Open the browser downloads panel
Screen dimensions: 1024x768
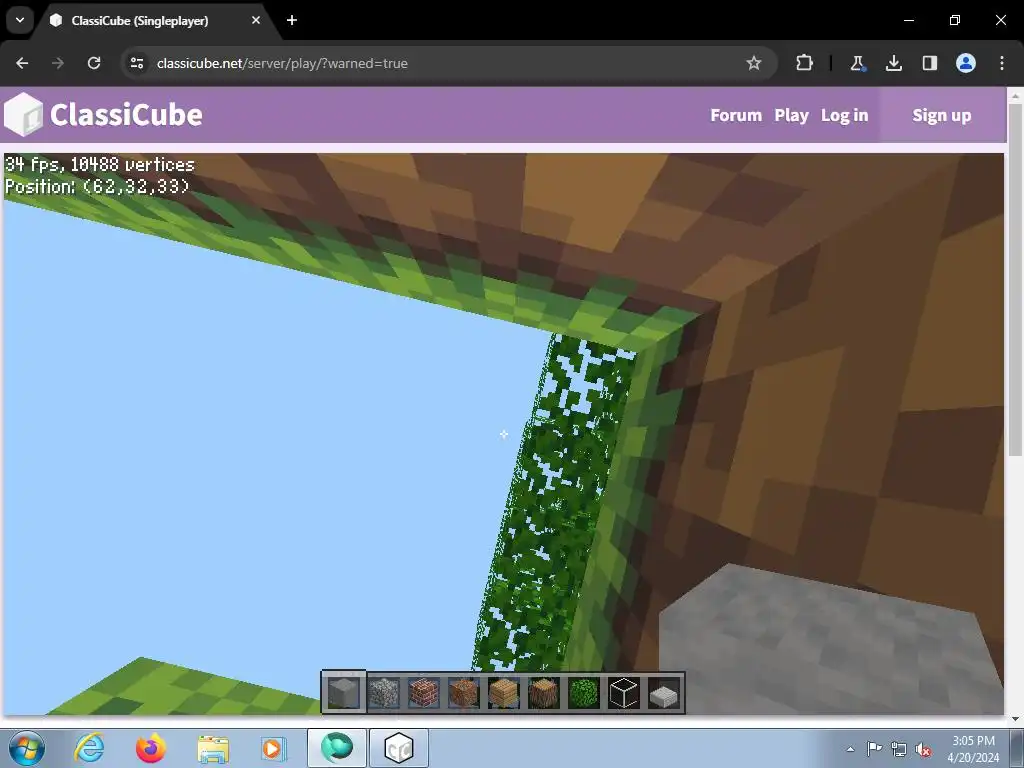(x=893, y=63)
